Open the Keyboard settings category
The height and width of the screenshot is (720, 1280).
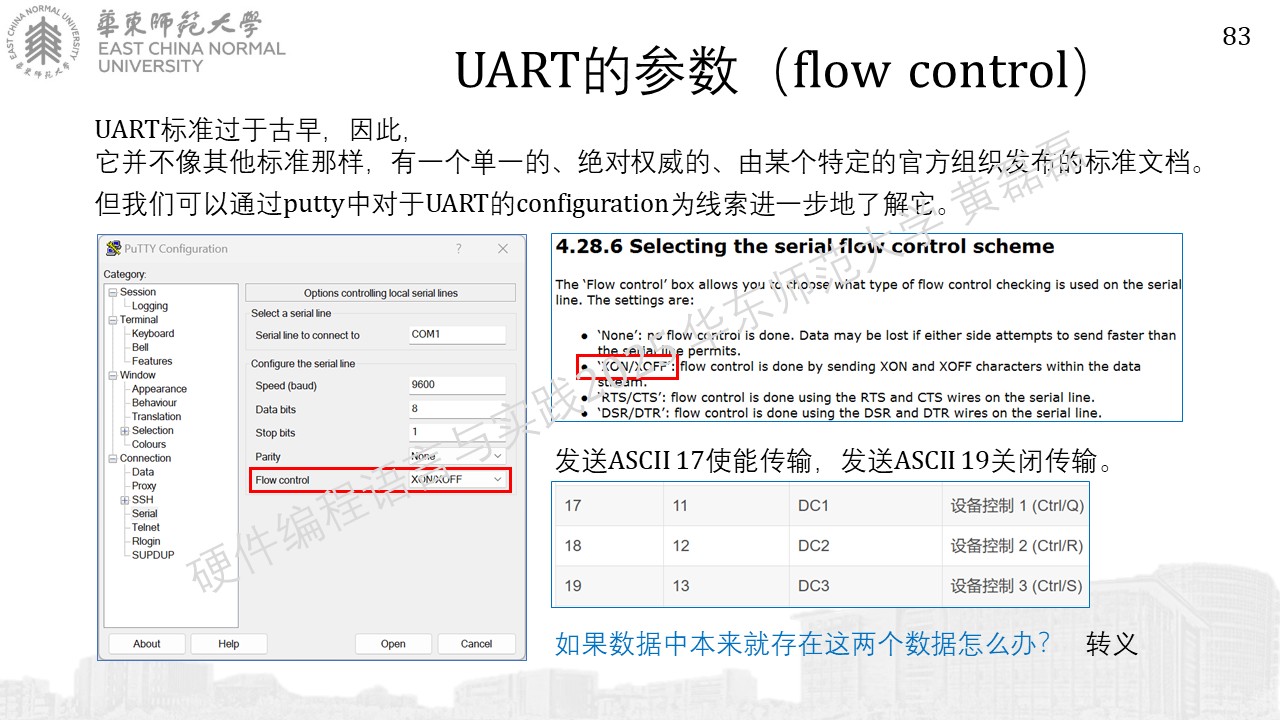click(153, 334)
